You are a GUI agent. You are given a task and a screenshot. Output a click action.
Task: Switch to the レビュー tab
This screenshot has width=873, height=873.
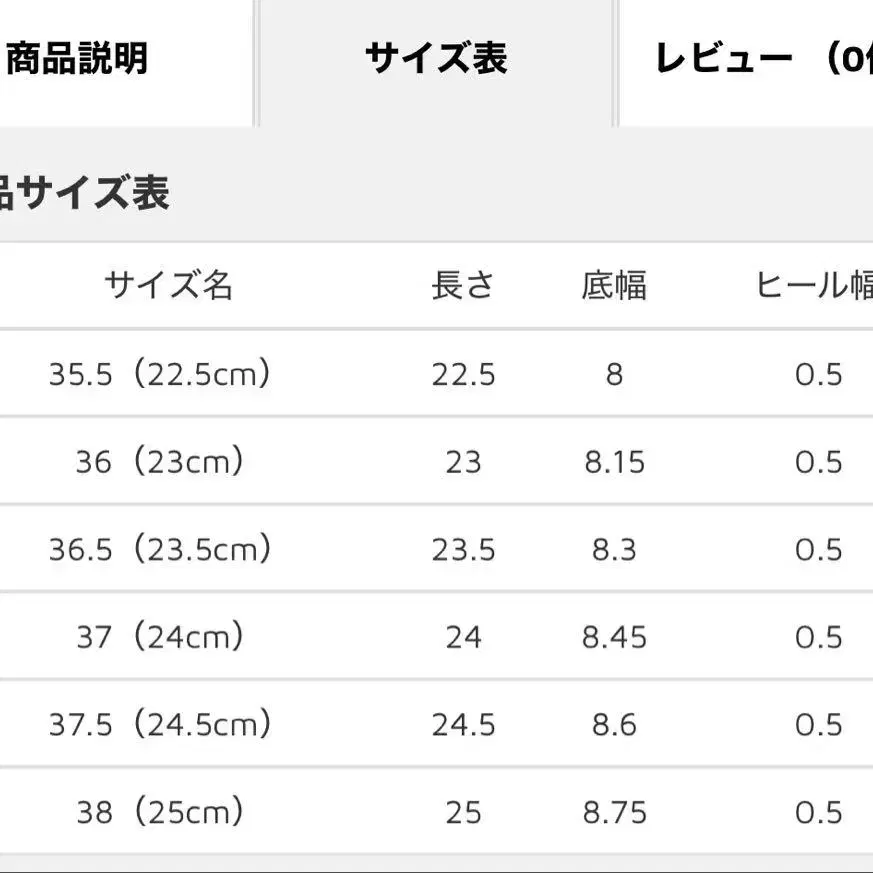(762, 60)
